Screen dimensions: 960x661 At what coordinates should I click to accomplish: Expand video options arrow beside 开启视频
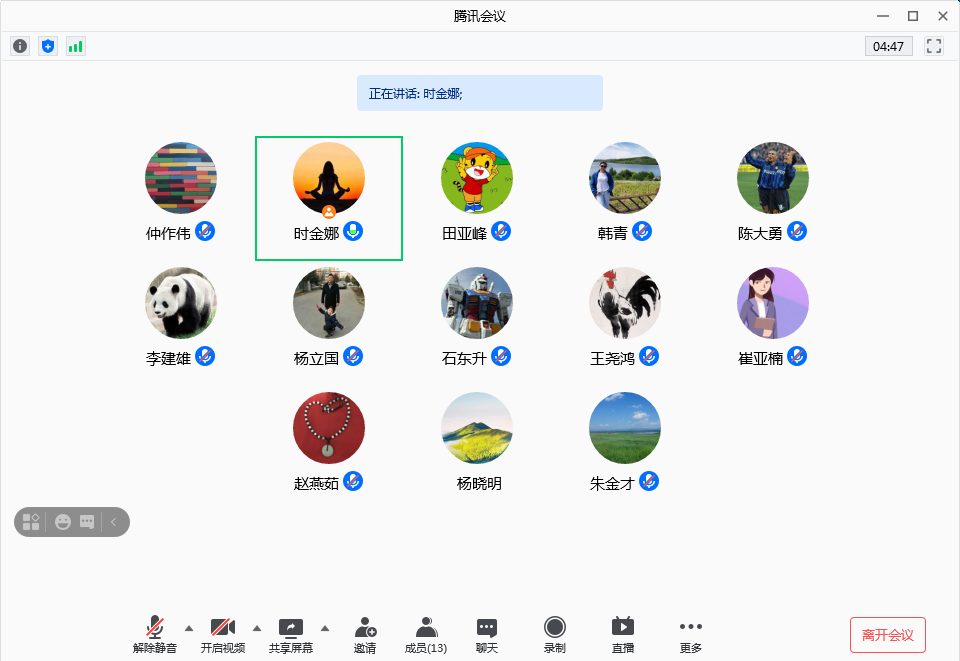pyautogui.click(x=257, y=628)
